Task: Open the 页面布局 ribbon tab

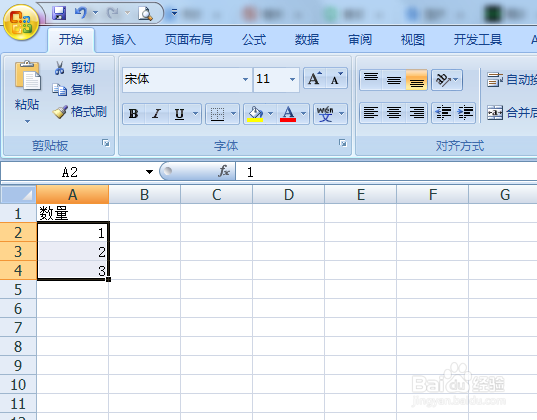Action: pyautogui.click(x=189, y=40)
